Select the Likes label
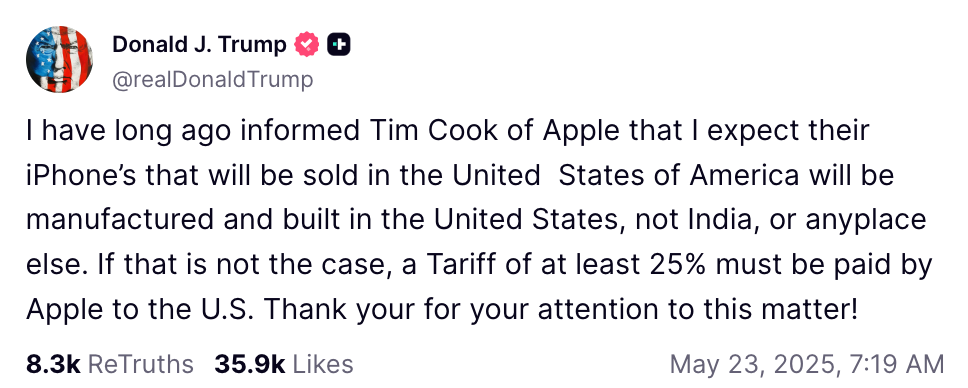 323,364
